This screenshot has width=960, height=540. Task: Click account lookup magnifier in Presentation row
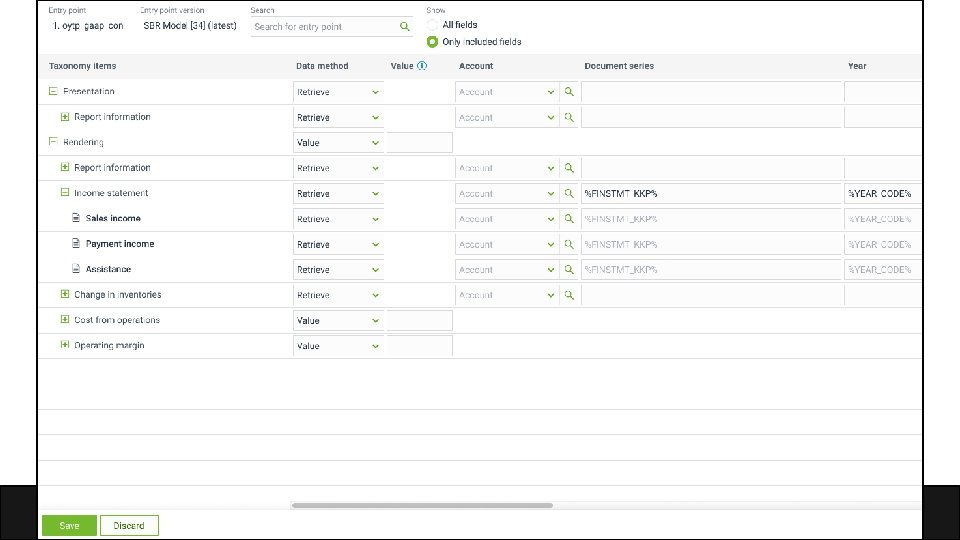(x=568, y=92)
